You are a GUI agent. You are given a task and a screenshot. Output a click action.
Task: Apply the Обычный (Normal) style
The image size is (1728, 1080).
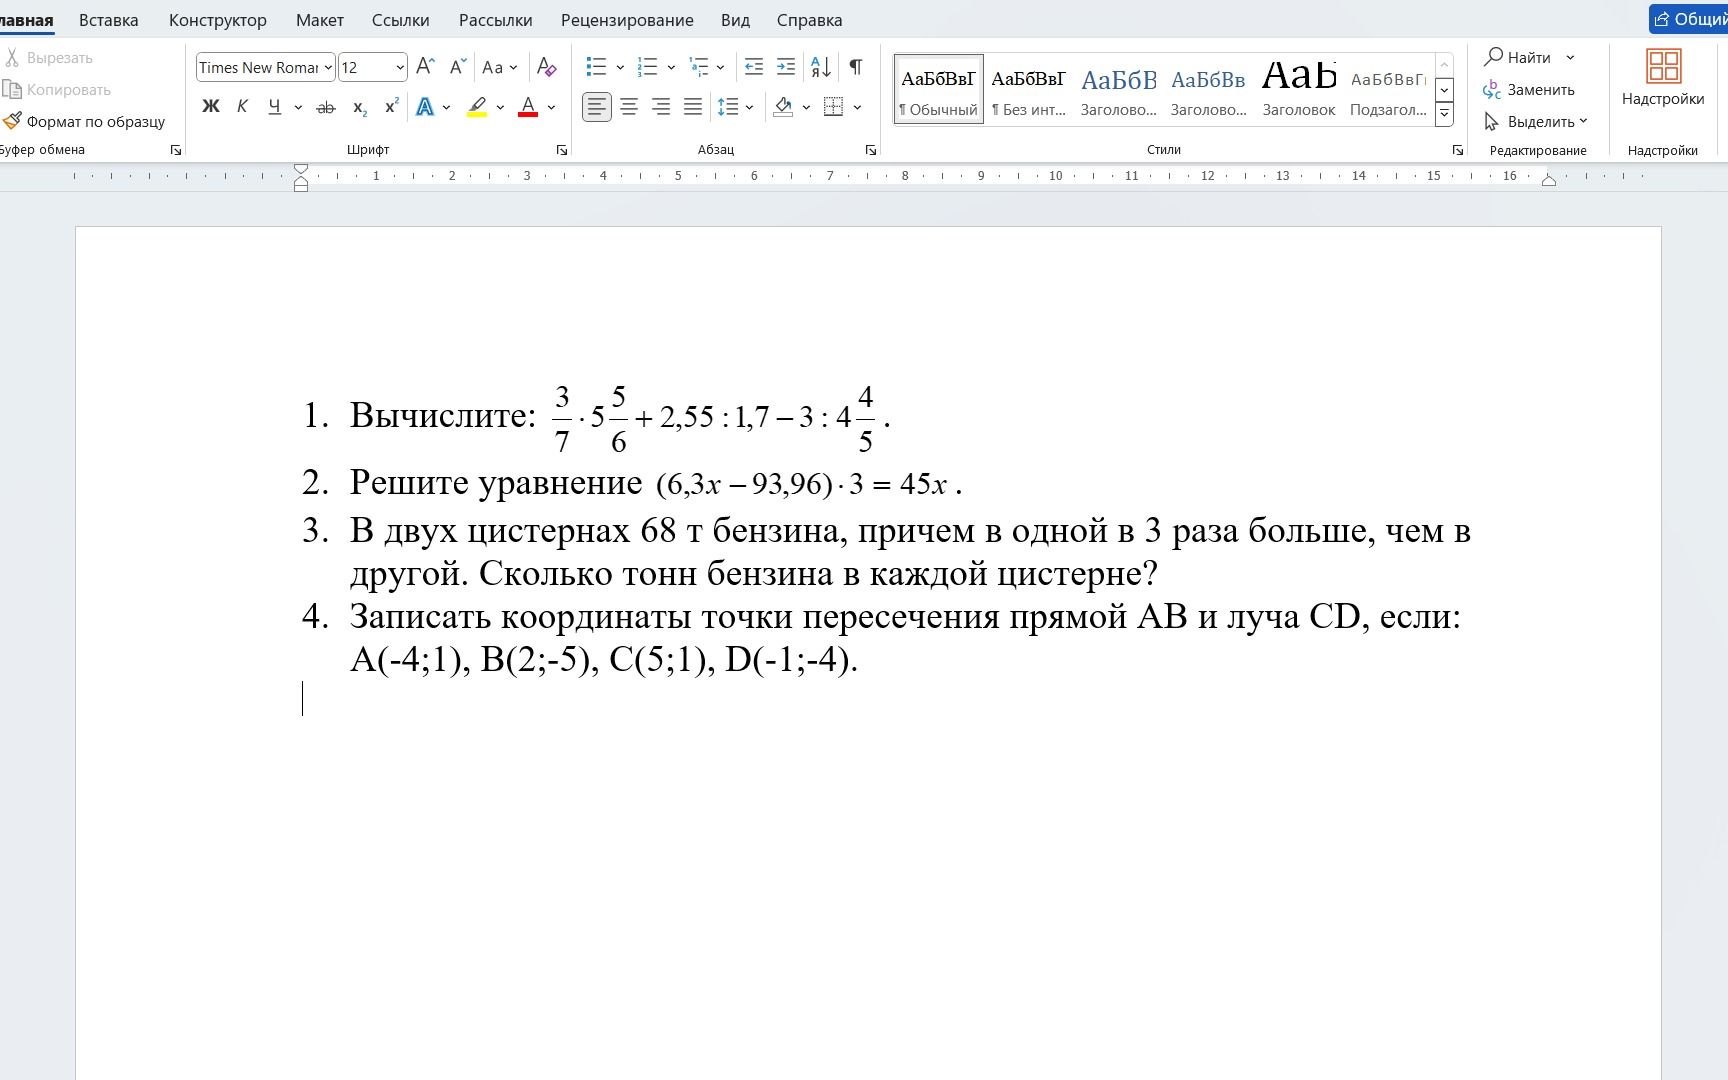938,89
